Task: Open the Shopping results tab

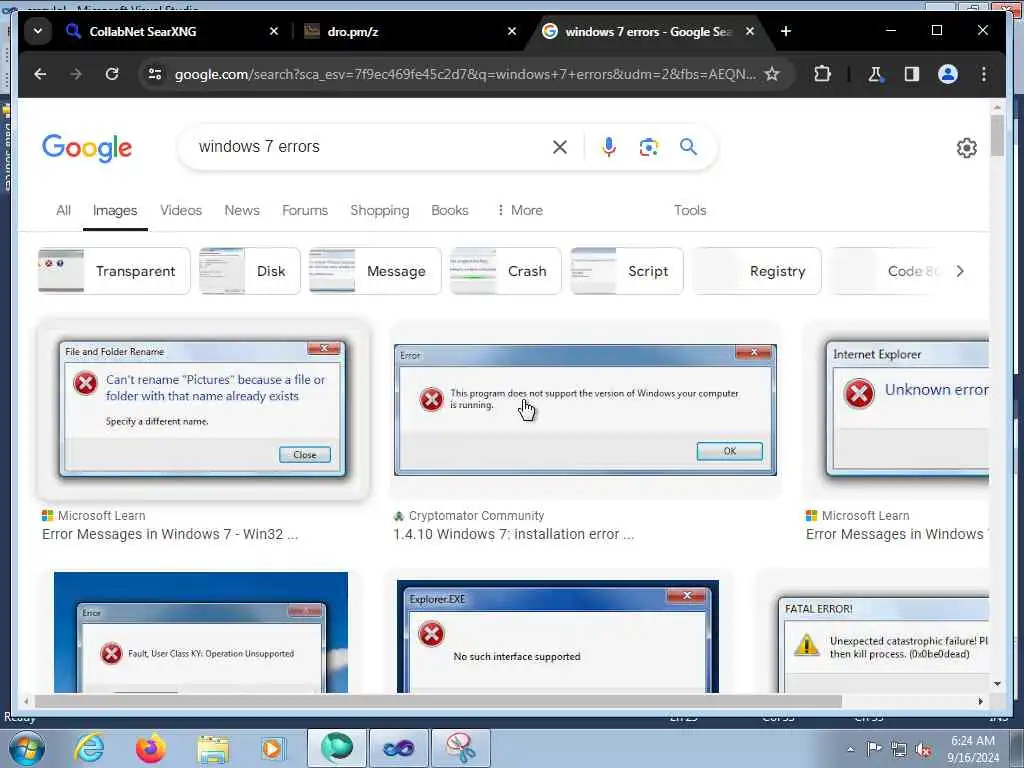Action: (x=379, y=210)
